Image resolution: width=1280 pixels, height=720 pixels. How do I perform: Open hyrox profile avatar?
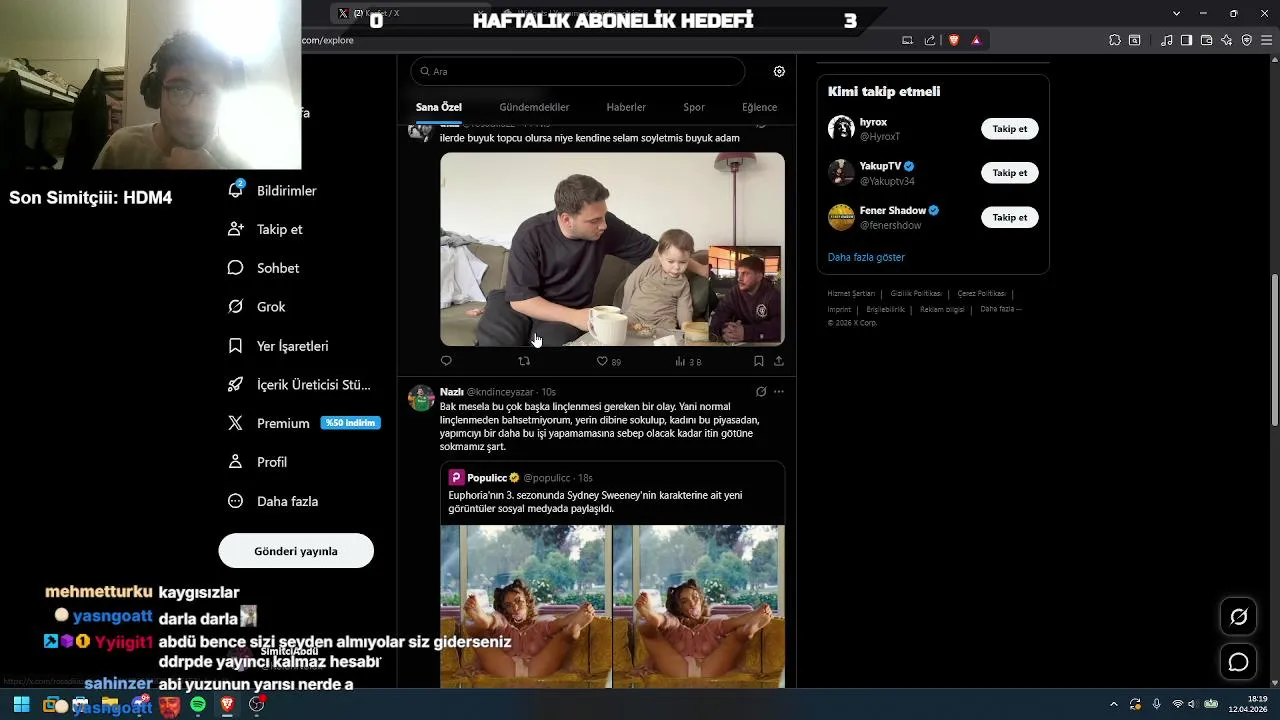841,128
